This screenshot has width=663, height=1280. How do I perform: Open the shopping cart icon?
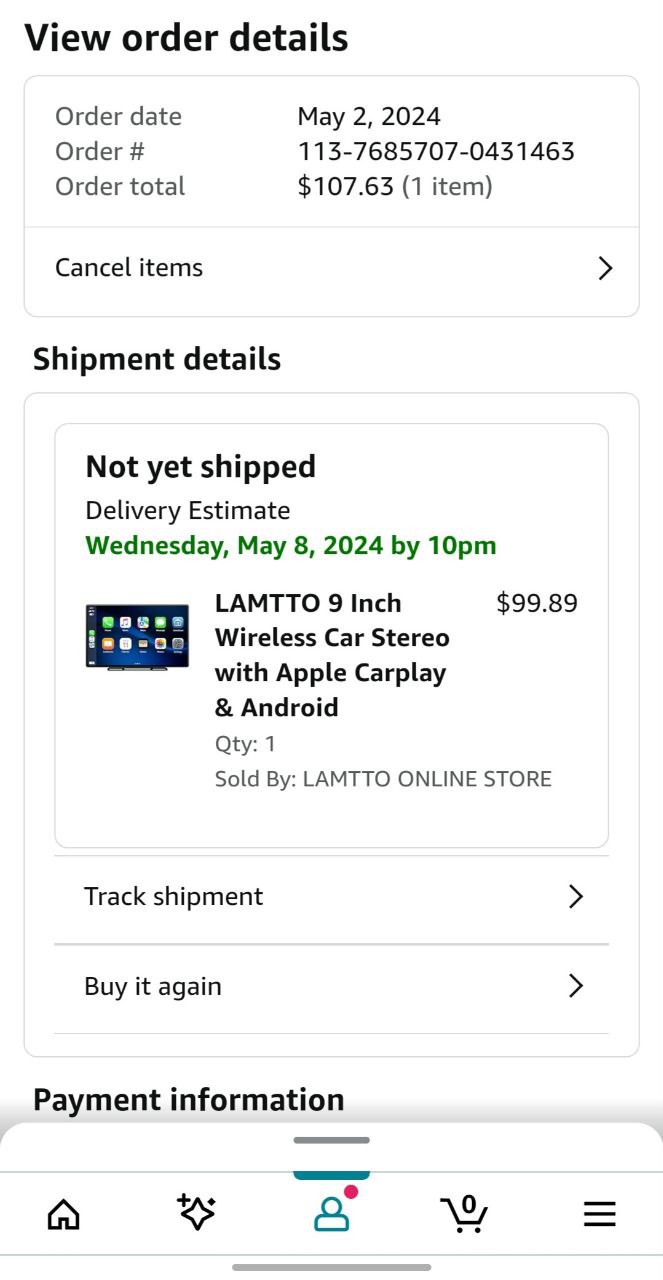(464, 1213)
